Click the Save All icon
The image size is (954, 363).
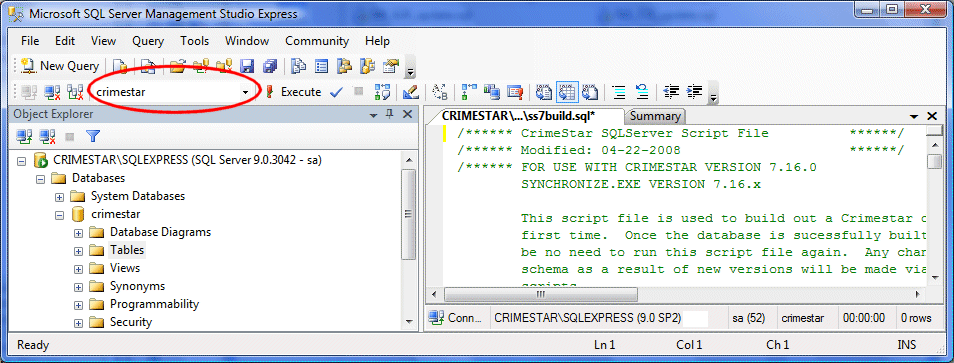[x=270, y=66]
